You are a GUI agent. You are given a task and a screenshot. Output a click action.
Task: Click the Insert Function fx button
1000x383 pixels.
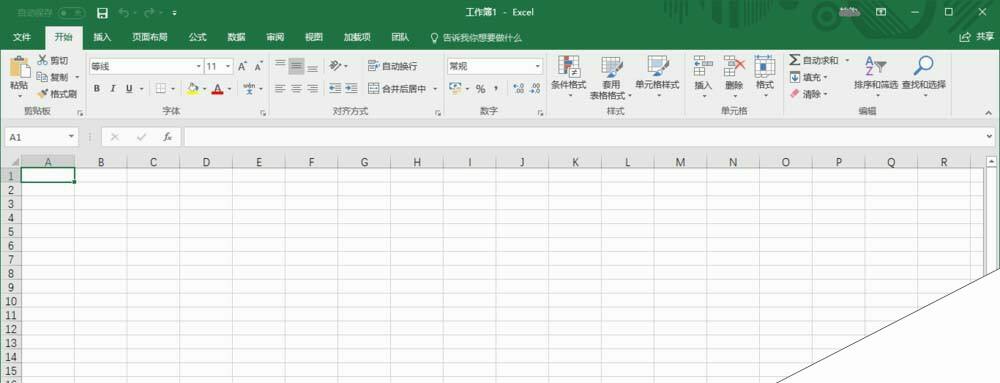tap(167, 137)
